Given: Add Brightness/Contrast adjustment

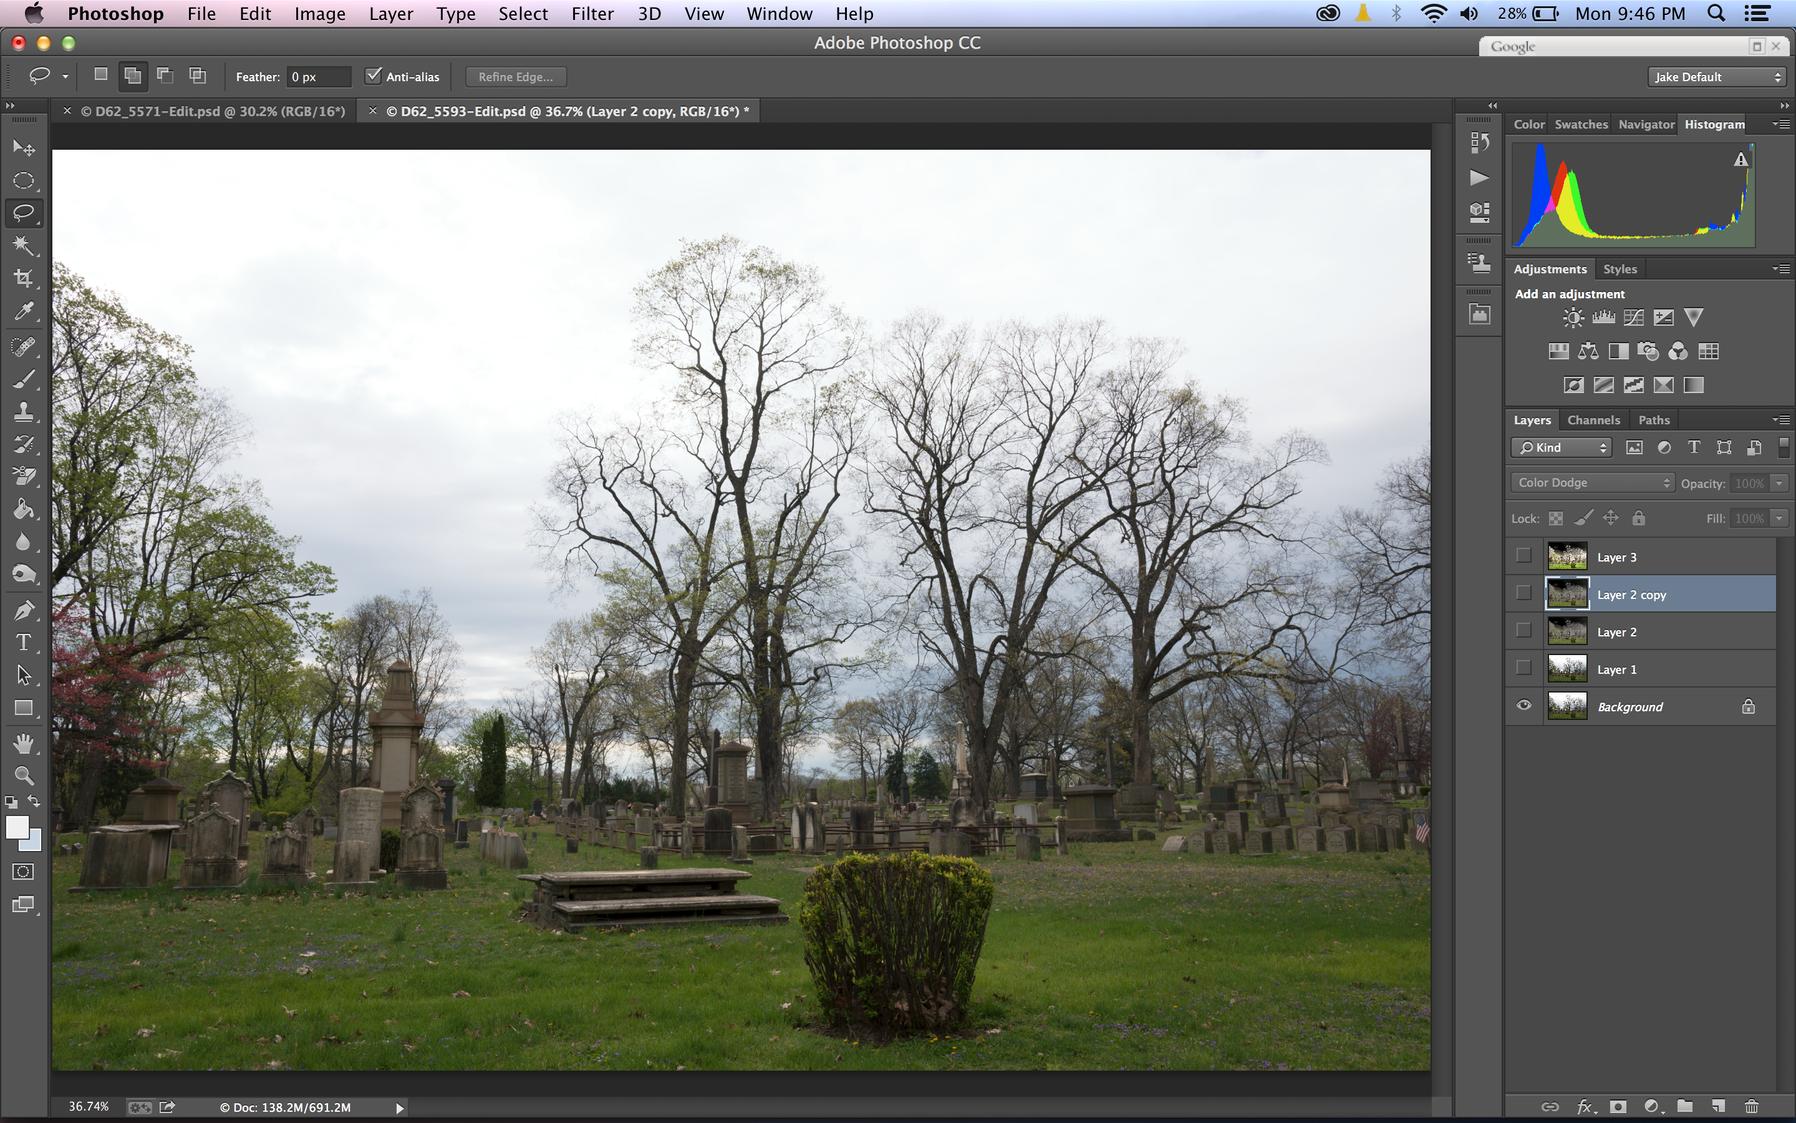Looking at the screenshot, I should click(1573, 318).
